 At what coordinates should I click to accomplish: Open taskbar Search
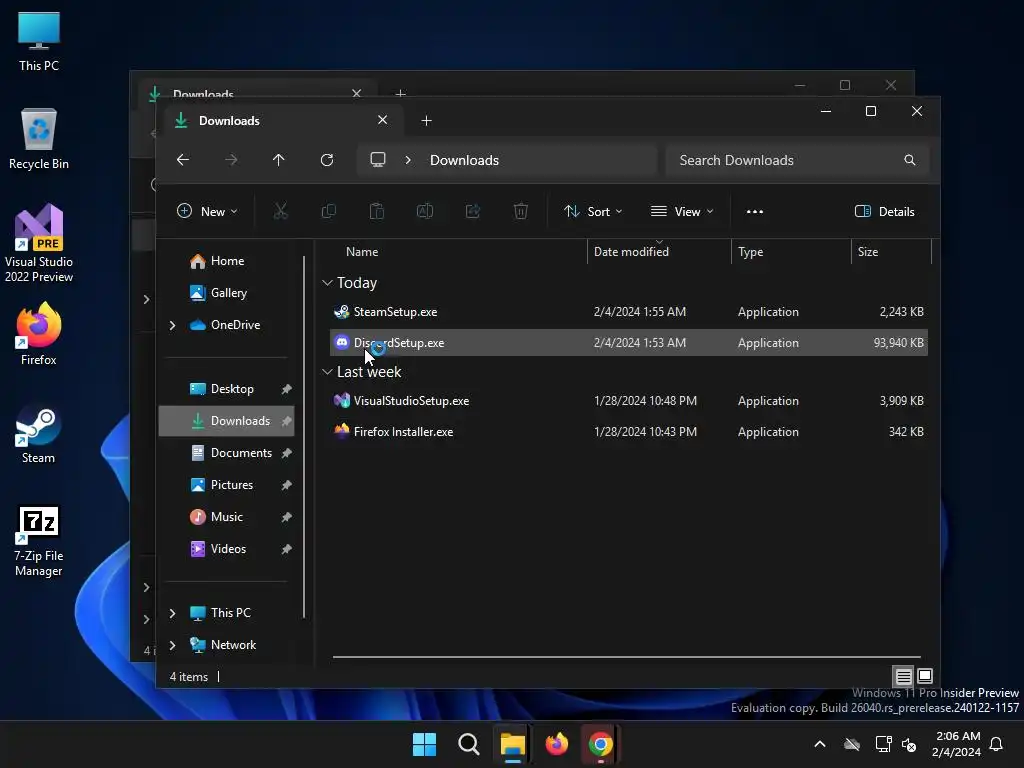(468, 744)
